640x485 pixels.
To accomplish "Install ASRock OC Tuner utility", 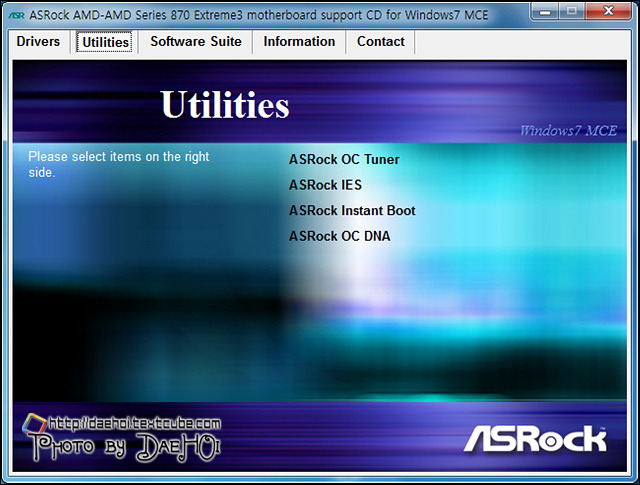I will tap(344, 159).
